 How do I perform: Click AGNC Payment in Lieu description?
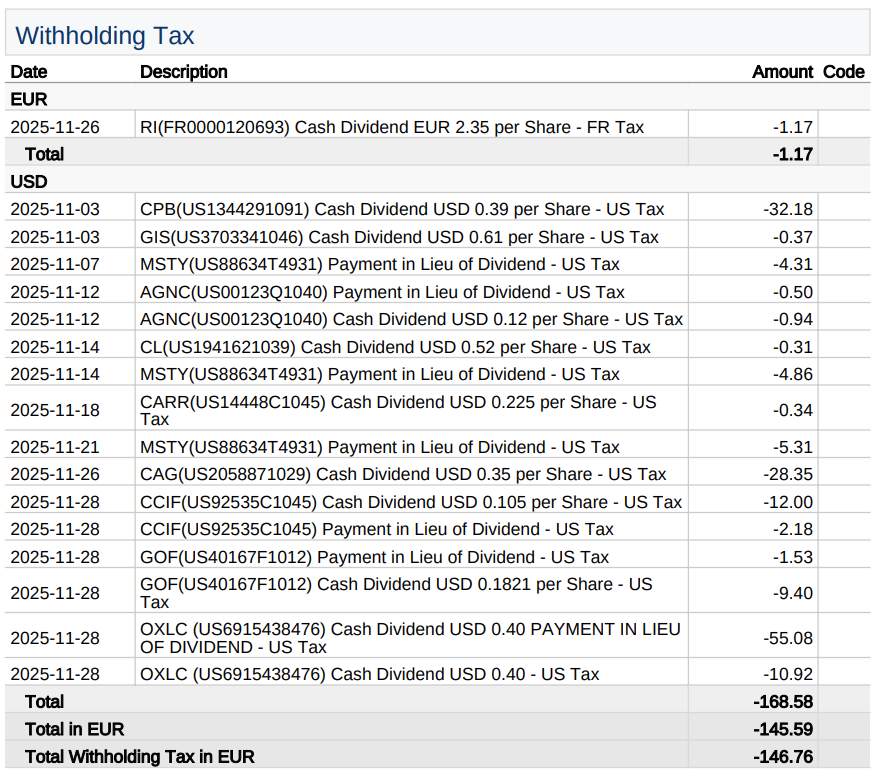(x=382, y=292)
